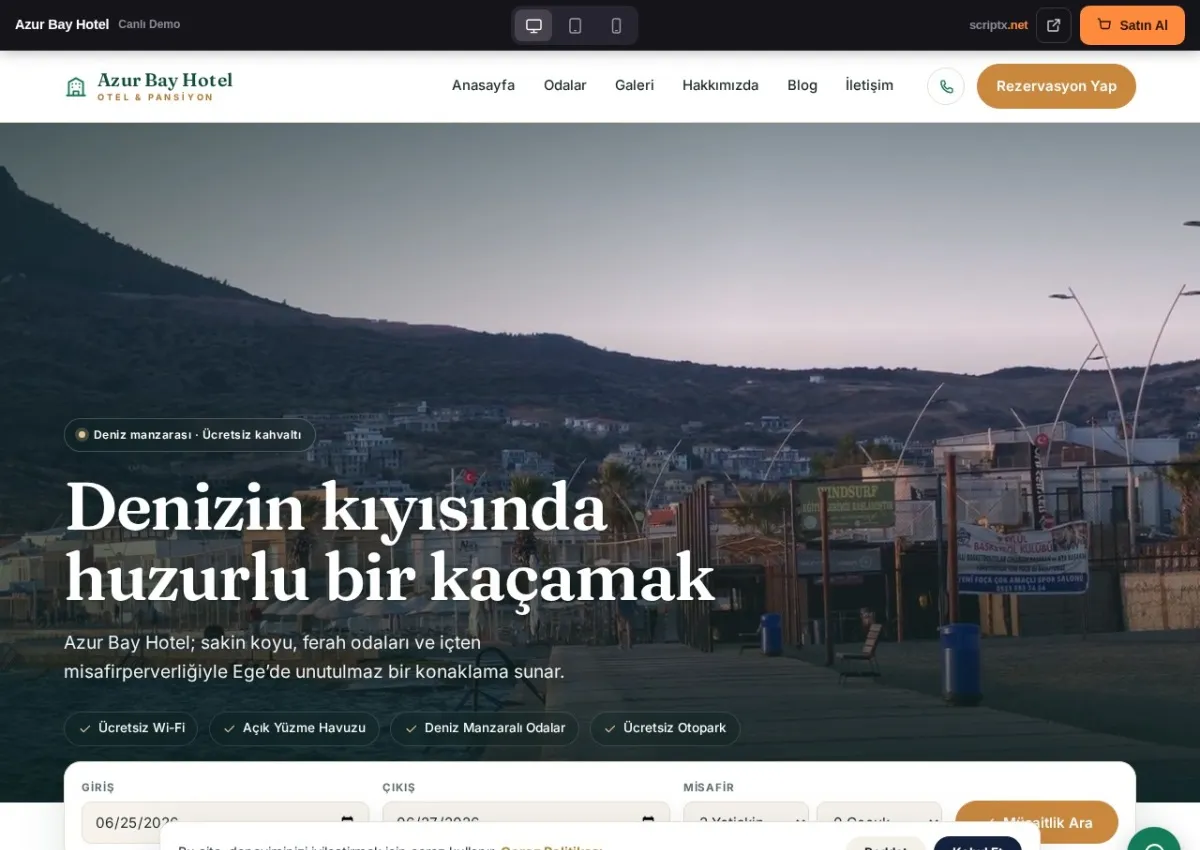Click Müsaitlik Ara button
Viewport: 1200px width, 850px height.
pos(1036,822)
